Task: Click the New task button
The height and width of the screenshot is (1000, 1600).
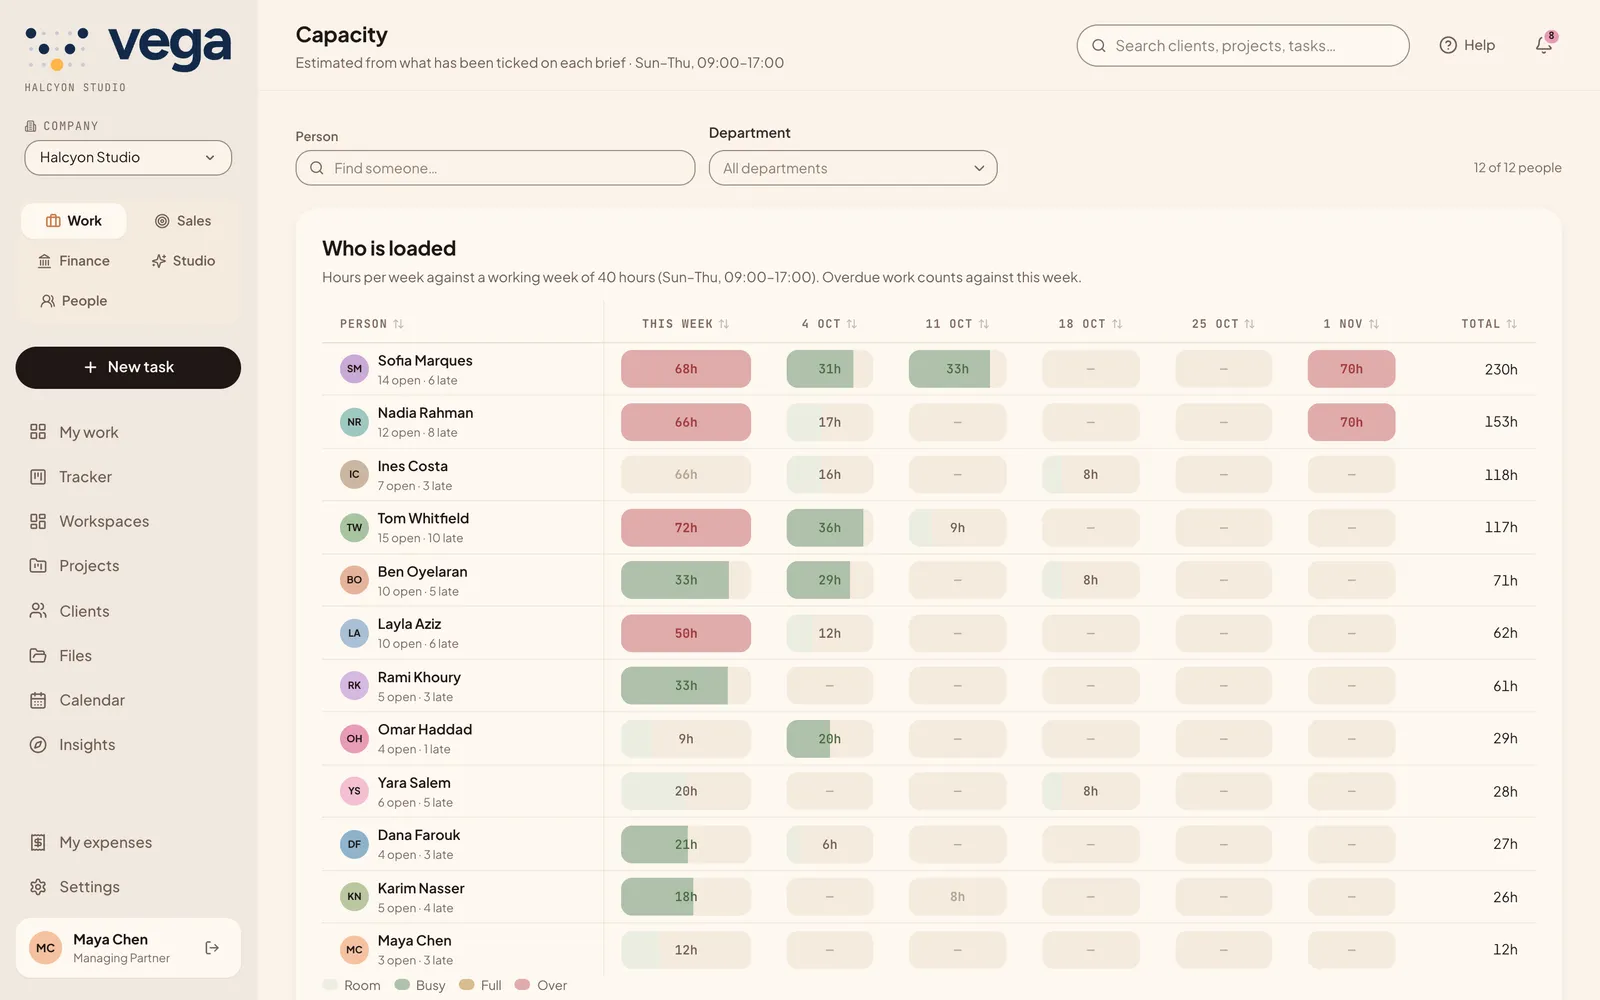Action: [128, 368]
